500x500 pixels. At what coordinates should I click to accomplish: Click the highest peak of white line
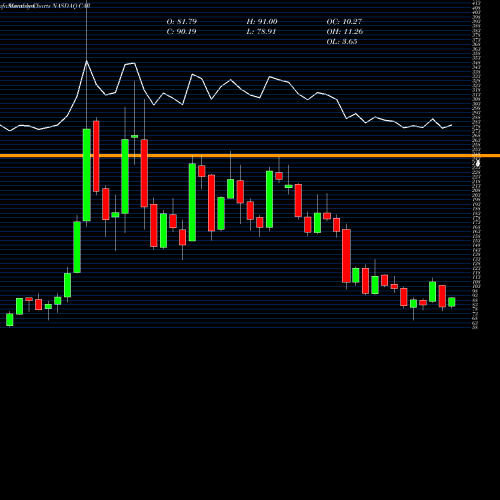(x=87, y=61)
